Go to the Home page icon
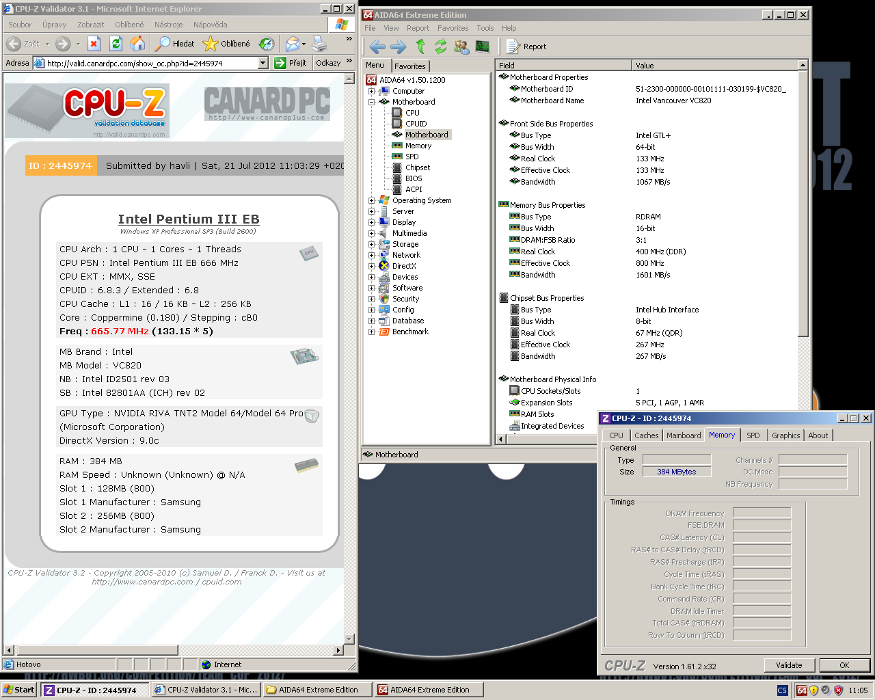875x700 pixels. 137,44
